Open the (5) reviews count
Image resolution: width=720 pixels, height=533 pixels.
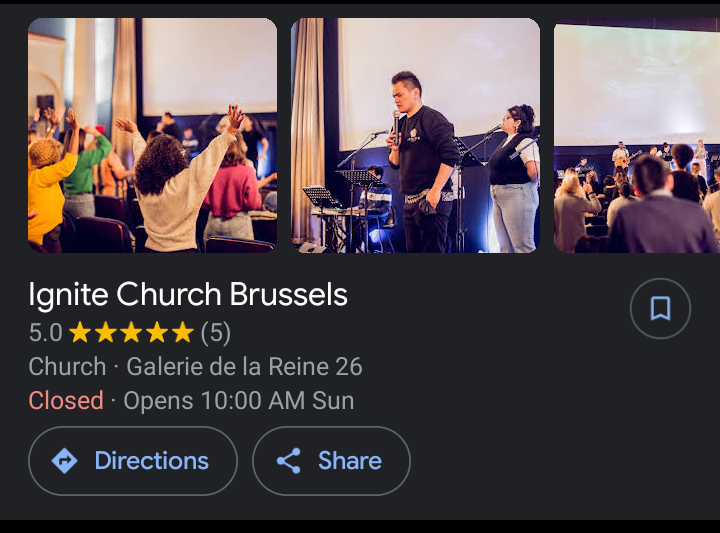(215, 332)
